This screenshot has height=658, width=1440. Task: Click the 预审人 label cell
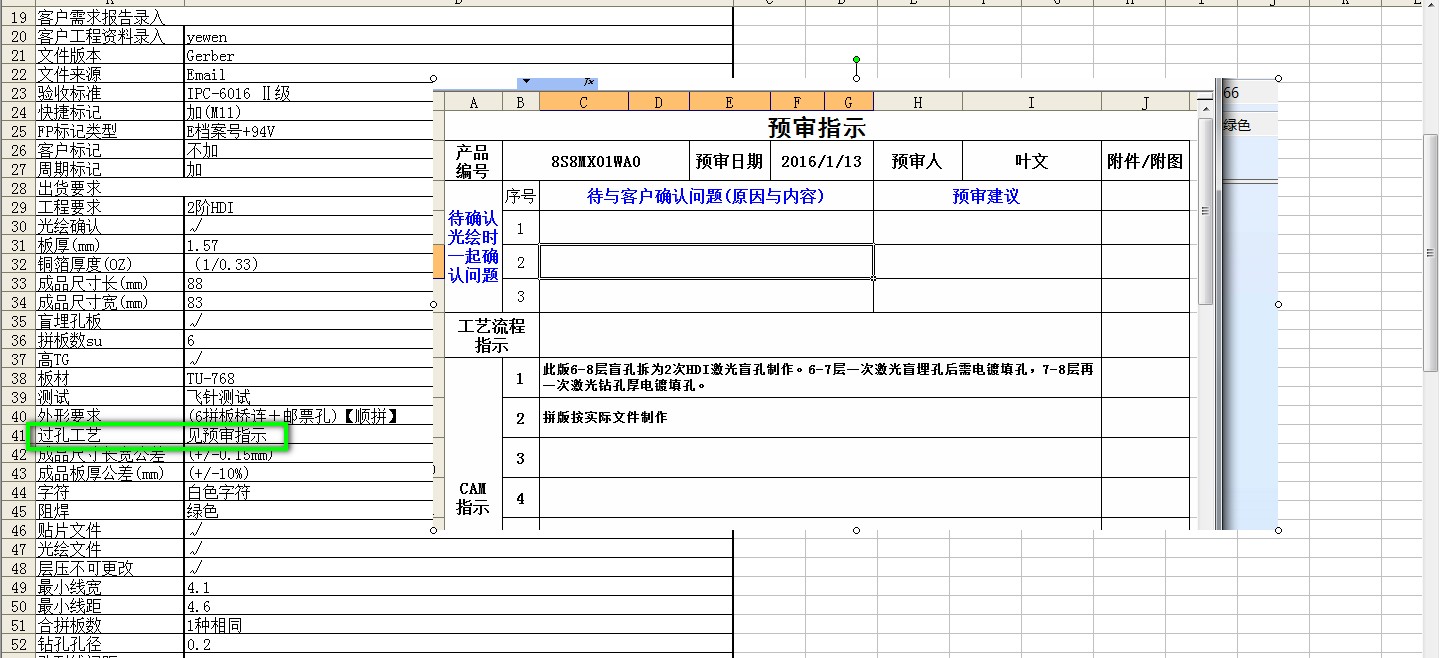pos(917,161)
